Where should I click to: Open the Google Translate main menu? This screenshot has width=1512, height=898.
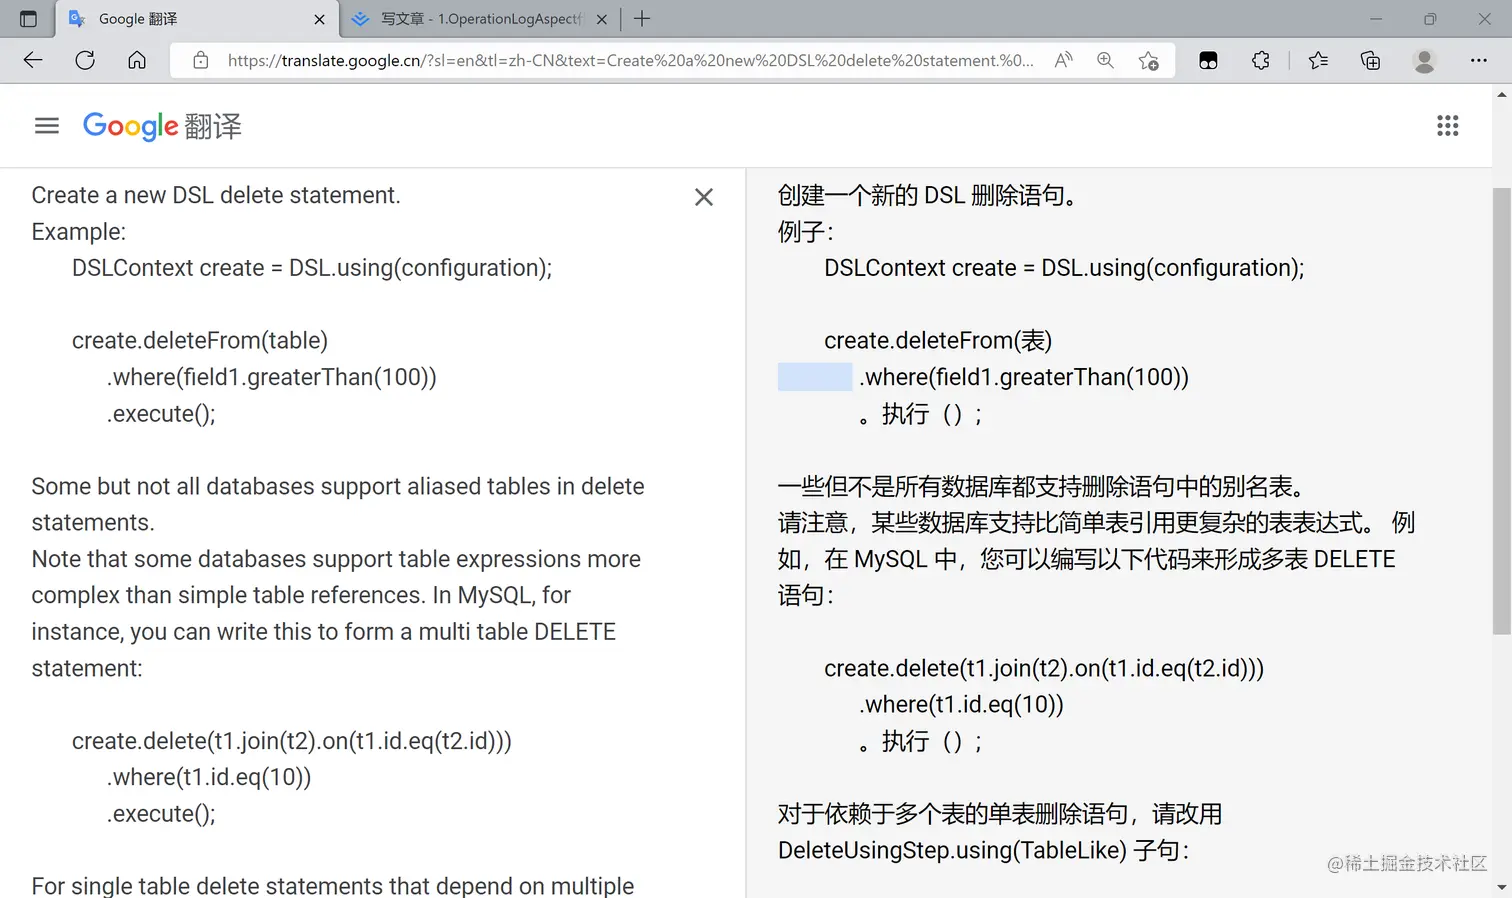pyautogui.click(x=47, y=125)
